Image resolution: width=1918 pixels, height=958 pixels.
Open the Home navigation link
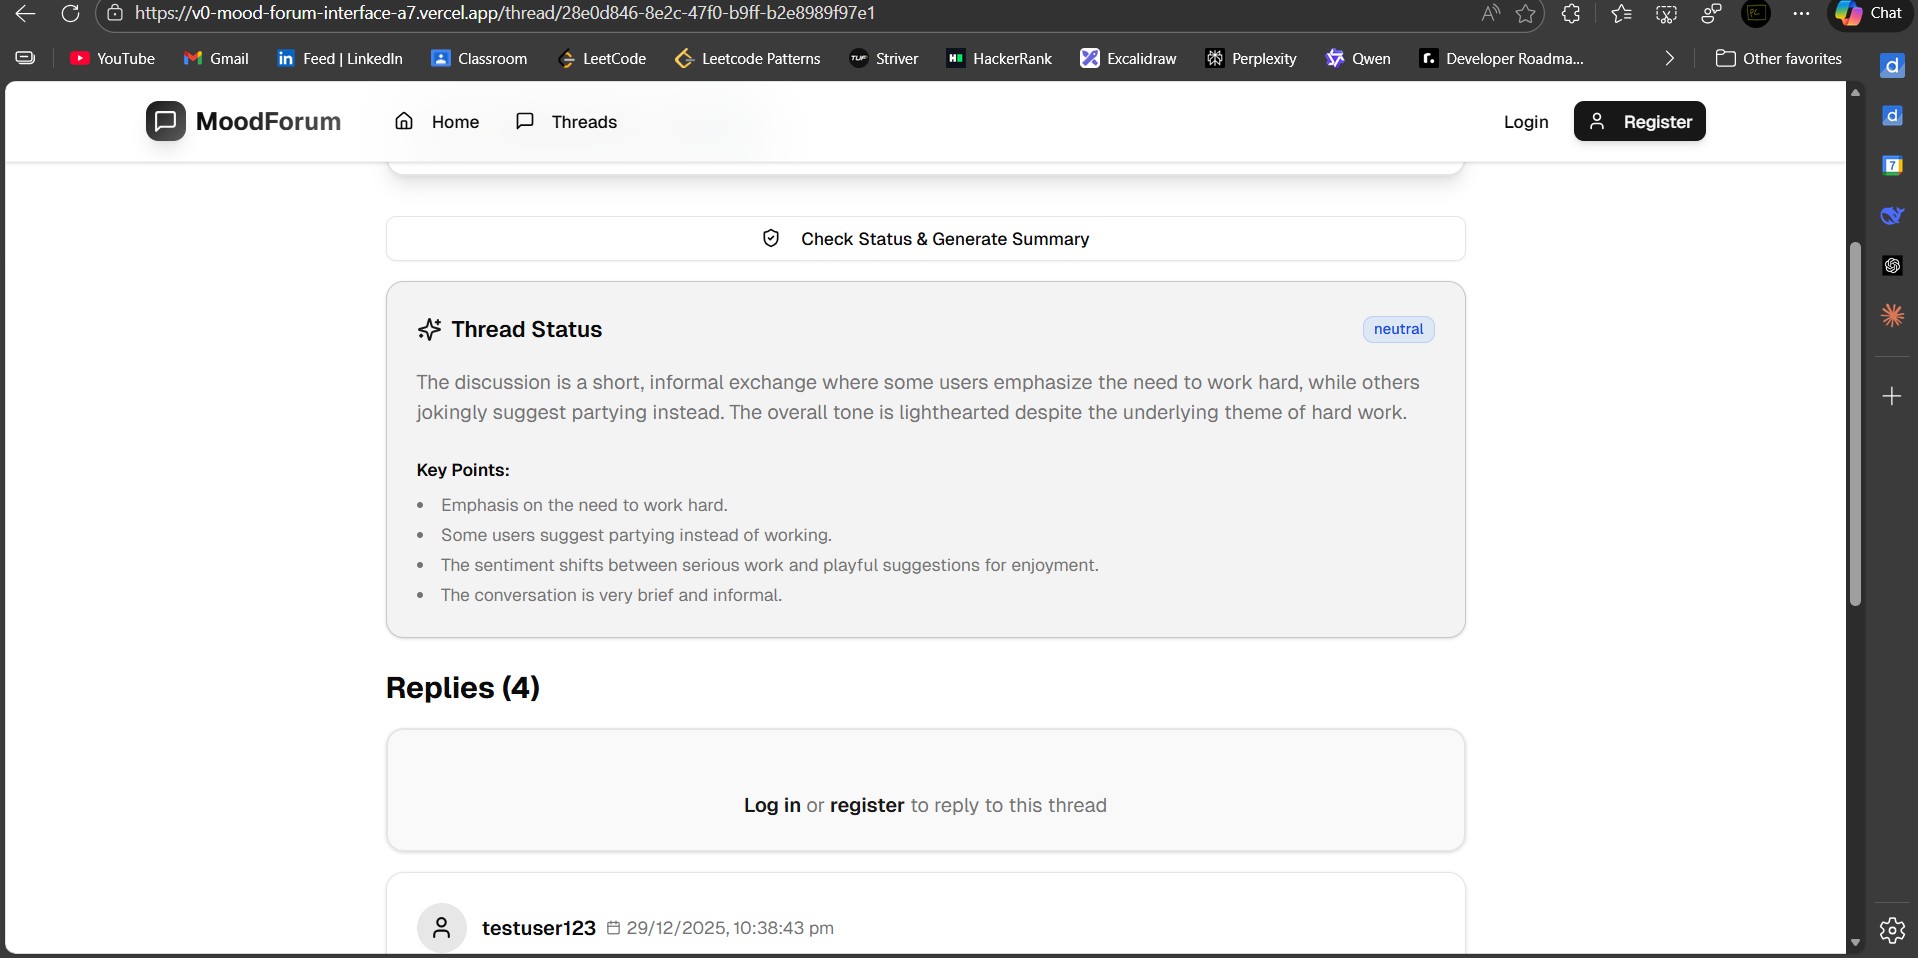pyautogui.click(x=437, y=122)
